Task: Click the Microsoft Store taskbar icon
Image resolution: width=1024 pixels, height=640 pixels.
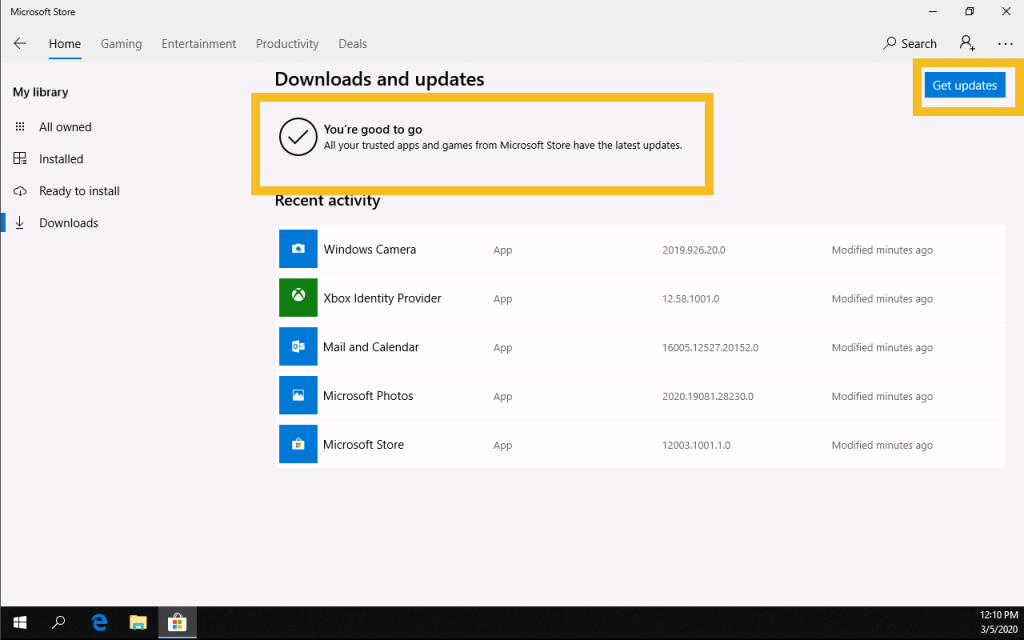Action: (x=177, y=623)
